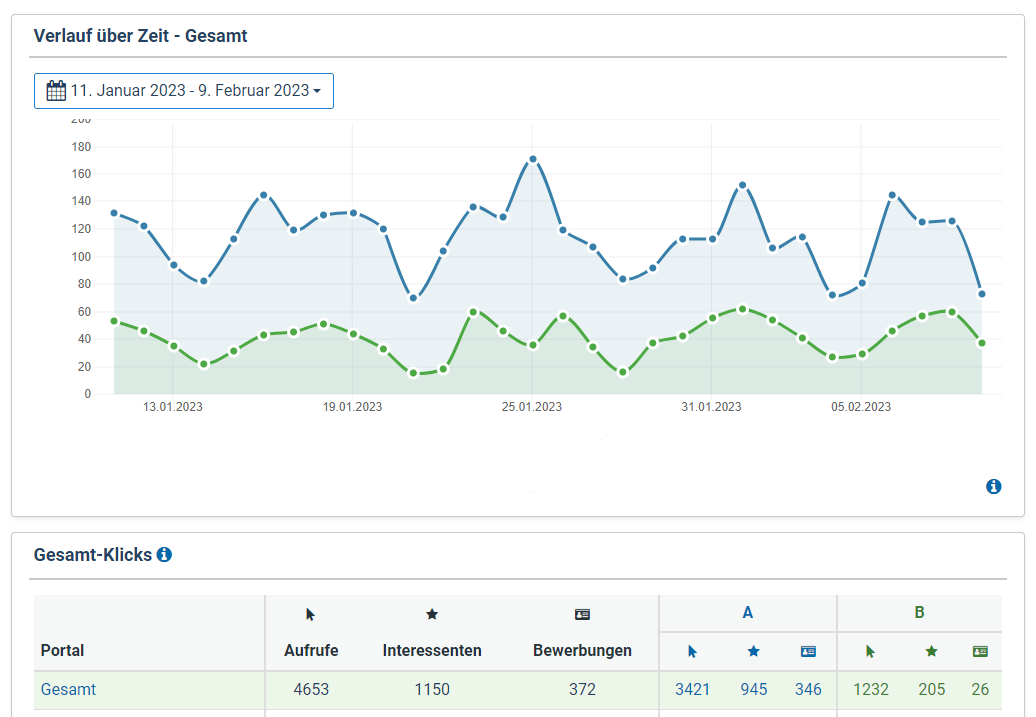Select blue star icon under column A
The width and height of the screenshot is (1036, 717).
[754, 651]
